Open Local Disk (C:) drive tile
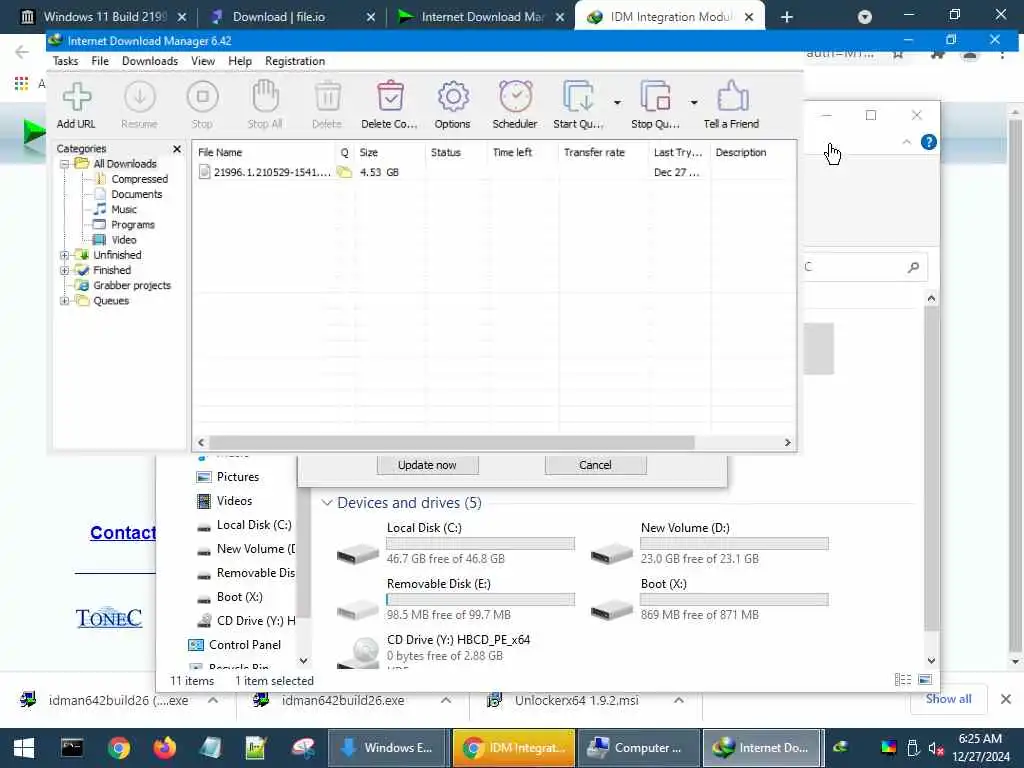Viewport: 1024px width, 768px height. tap(456, 543)
